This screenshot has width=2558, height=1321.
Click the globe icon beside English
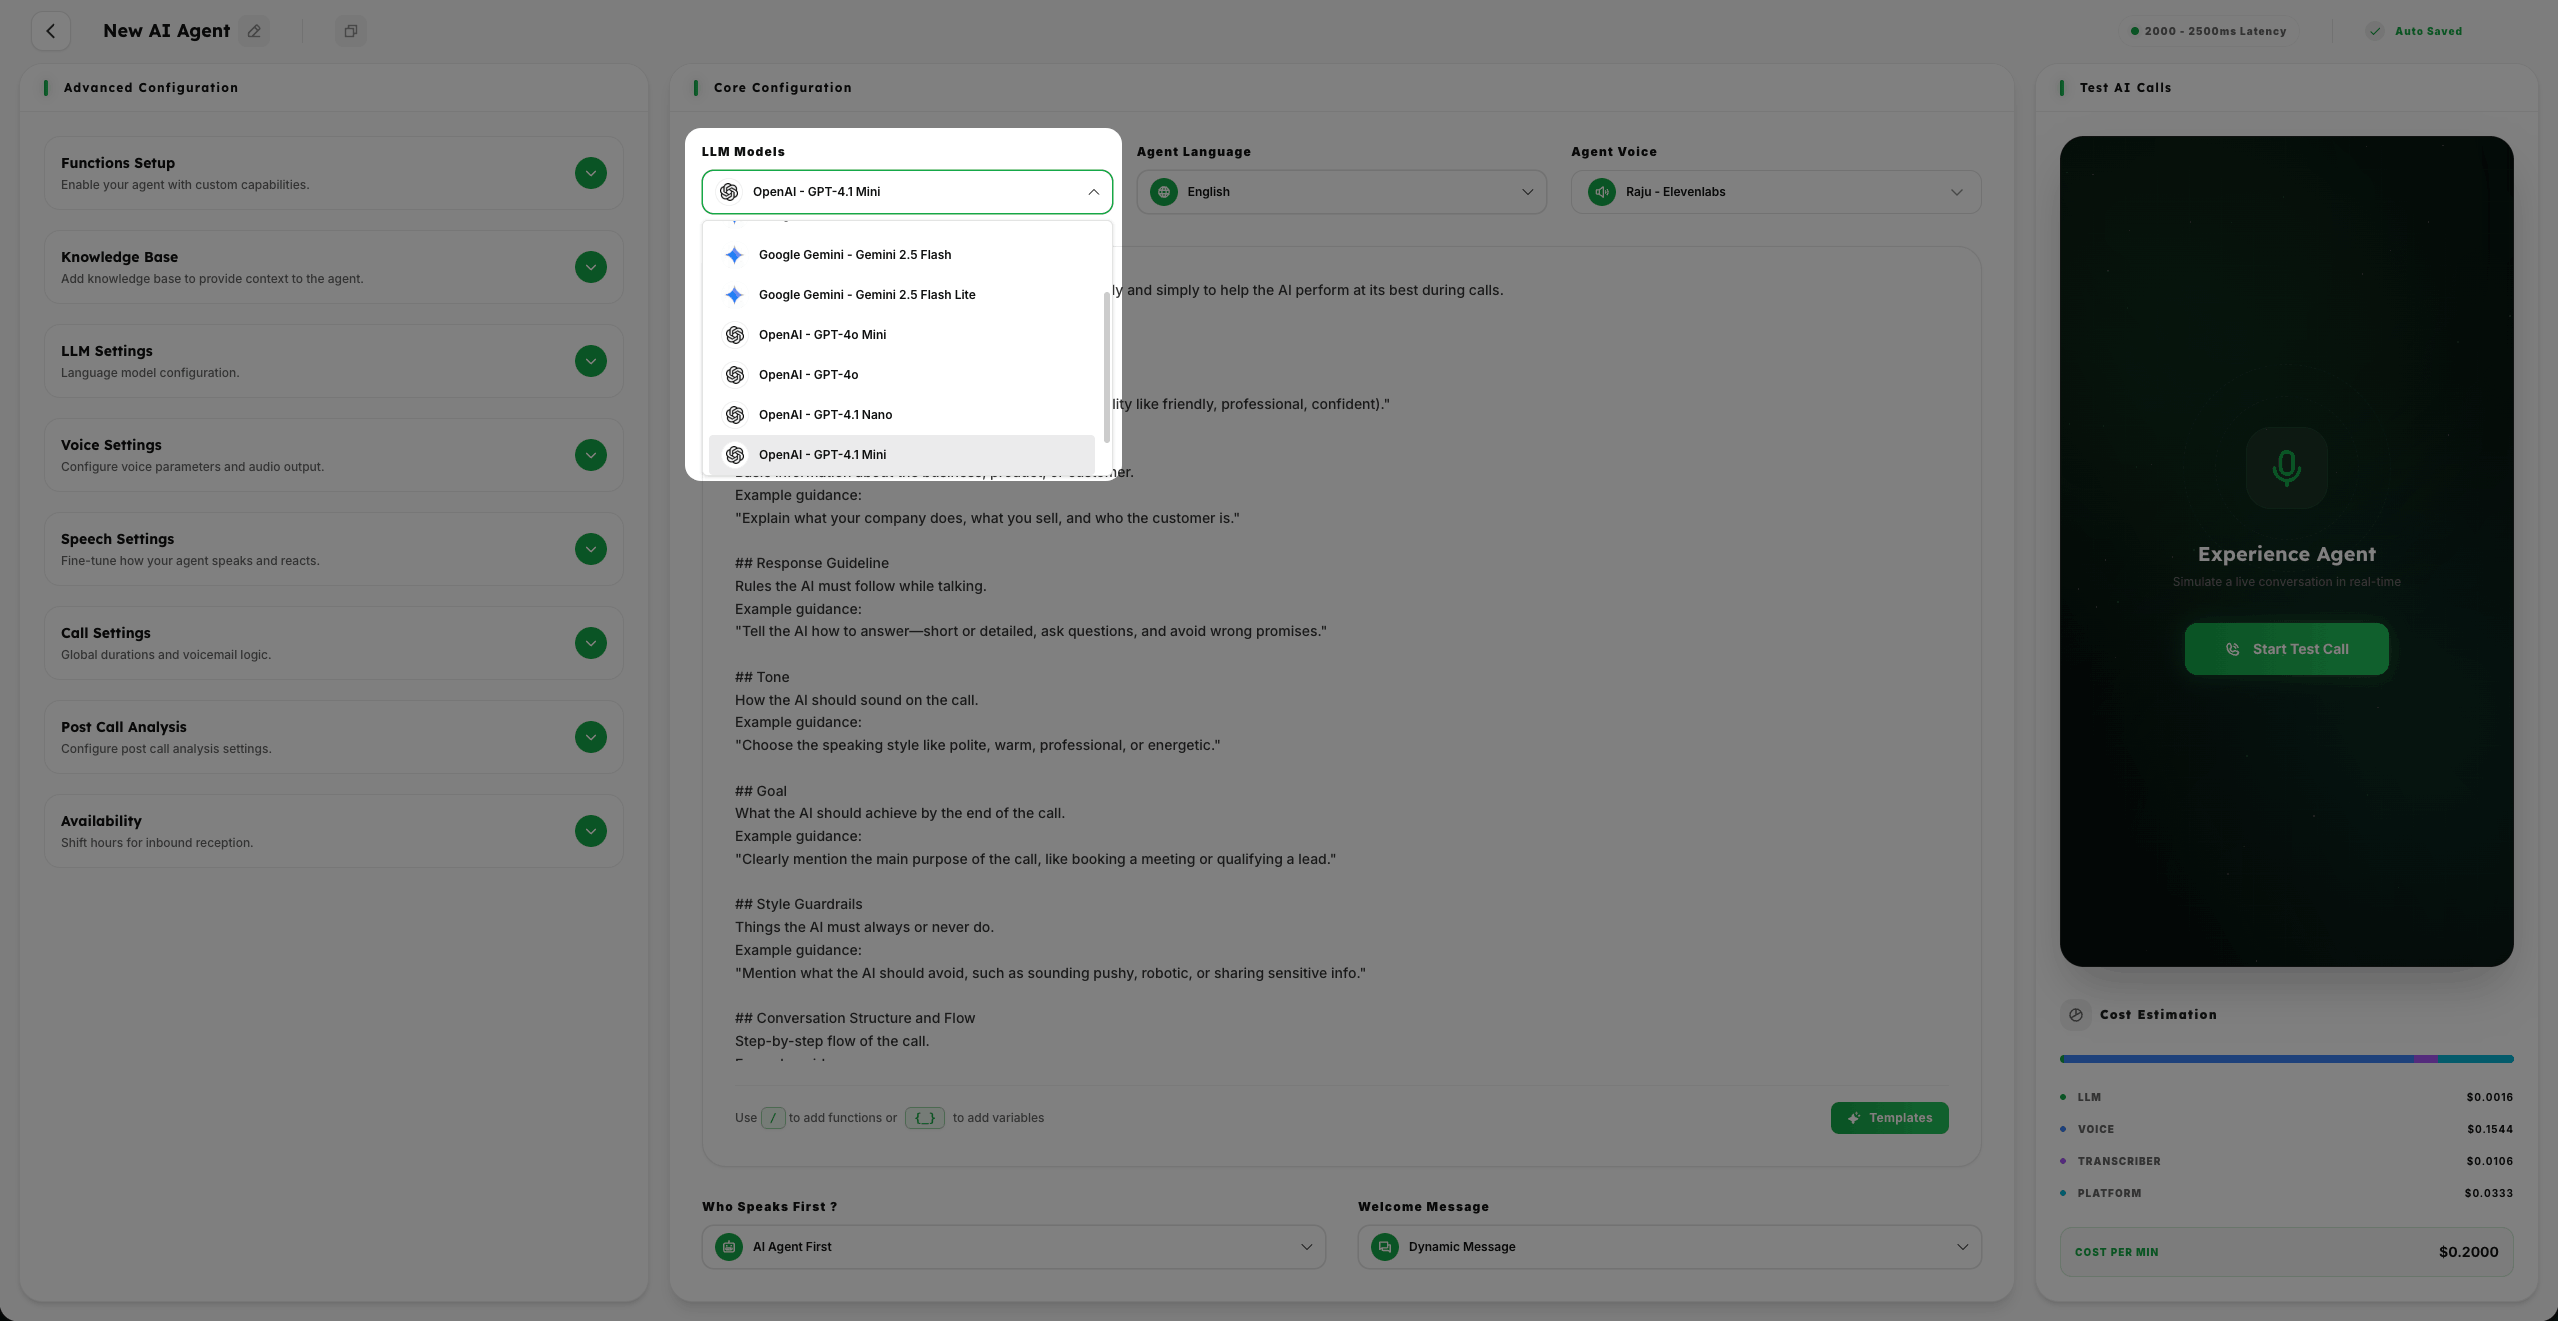point(1163,192)
